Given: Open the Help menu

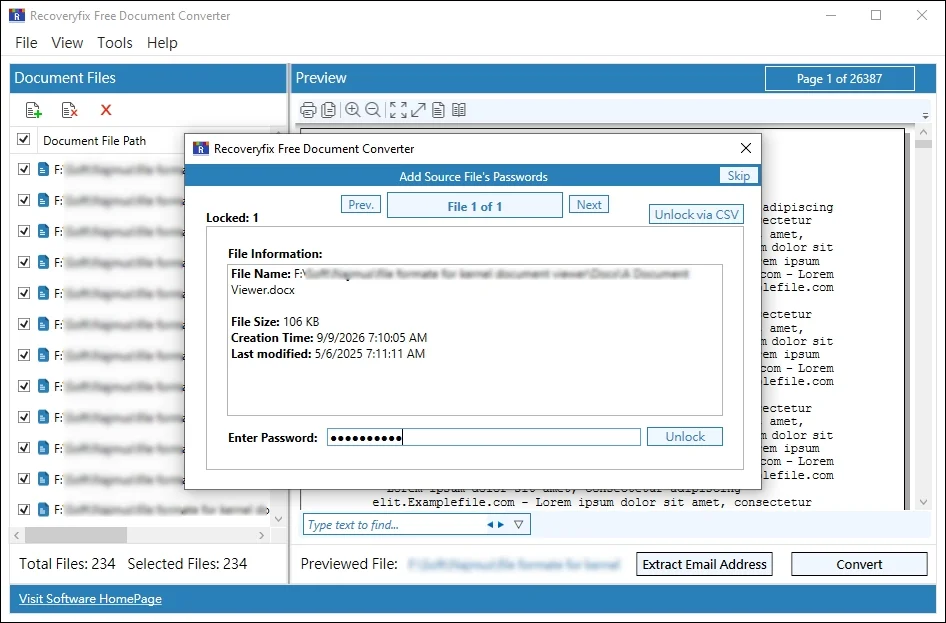Looking at the screenshot, I should (x=162, y=43).
